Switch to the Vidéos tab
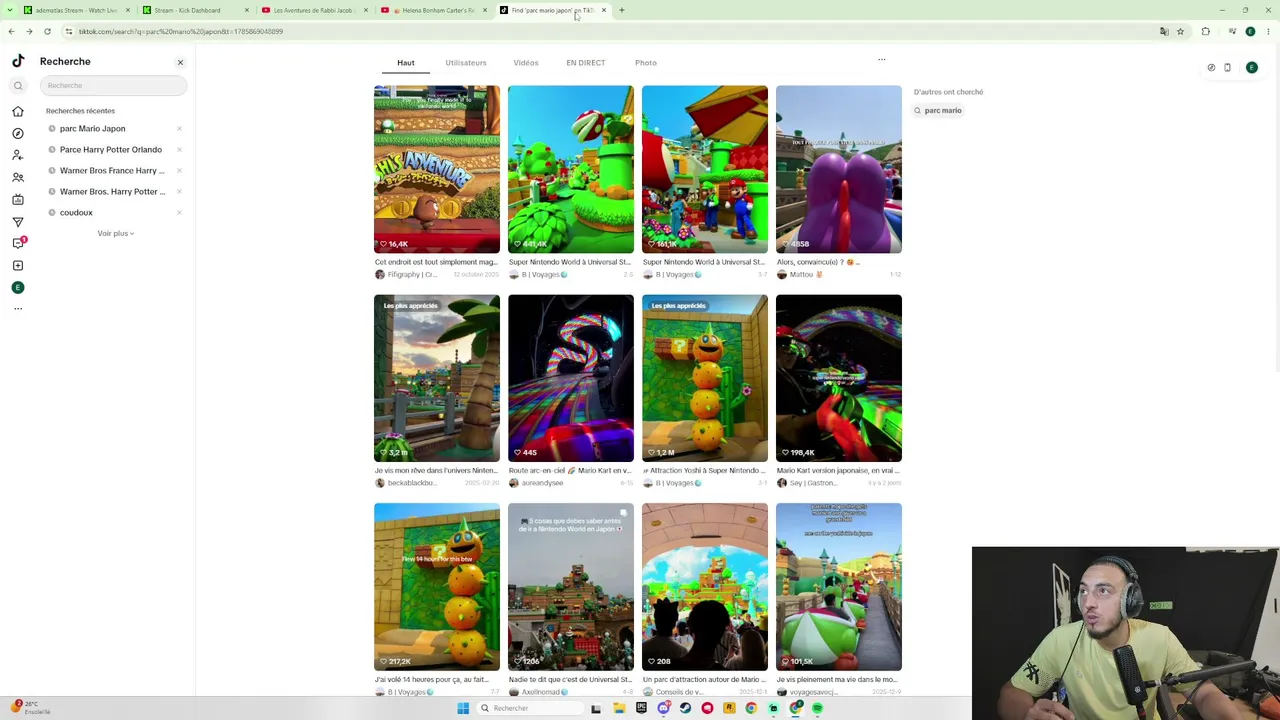This screenshot has width=1280, height=720. click(x=526, y=63)
